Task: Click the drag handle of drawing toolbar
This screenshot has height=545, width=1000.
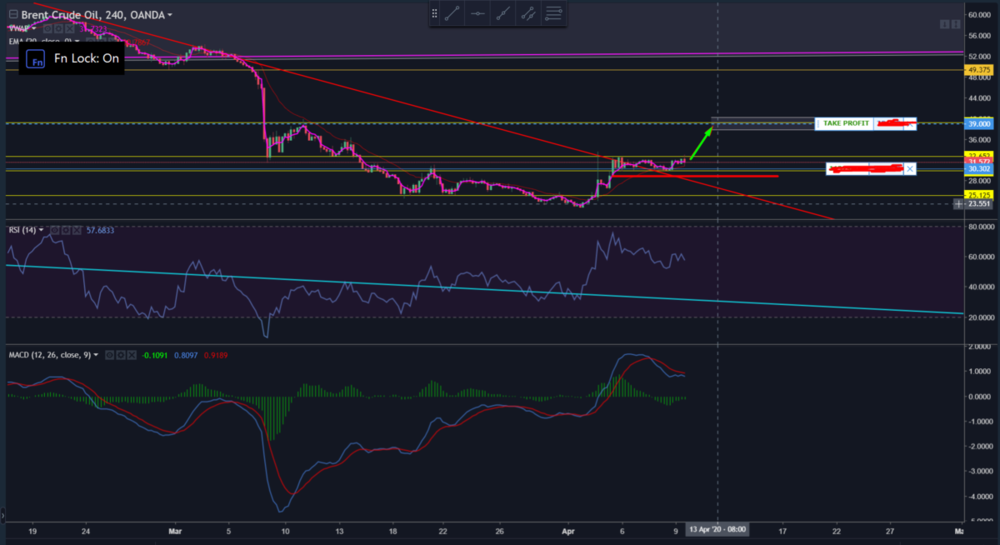Action: pos(434,13)
